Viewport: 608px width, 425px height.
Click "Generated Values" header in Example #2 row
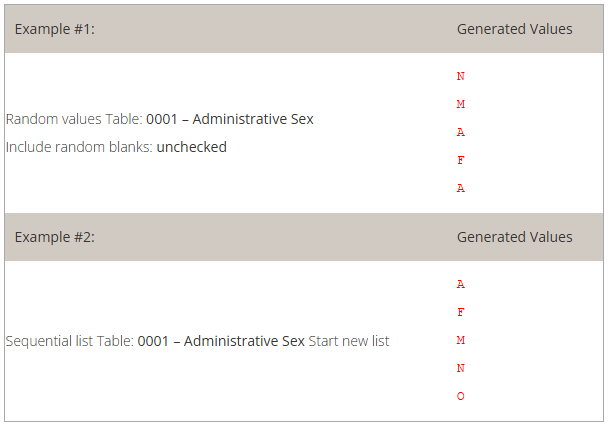click(x=514, y=237)
